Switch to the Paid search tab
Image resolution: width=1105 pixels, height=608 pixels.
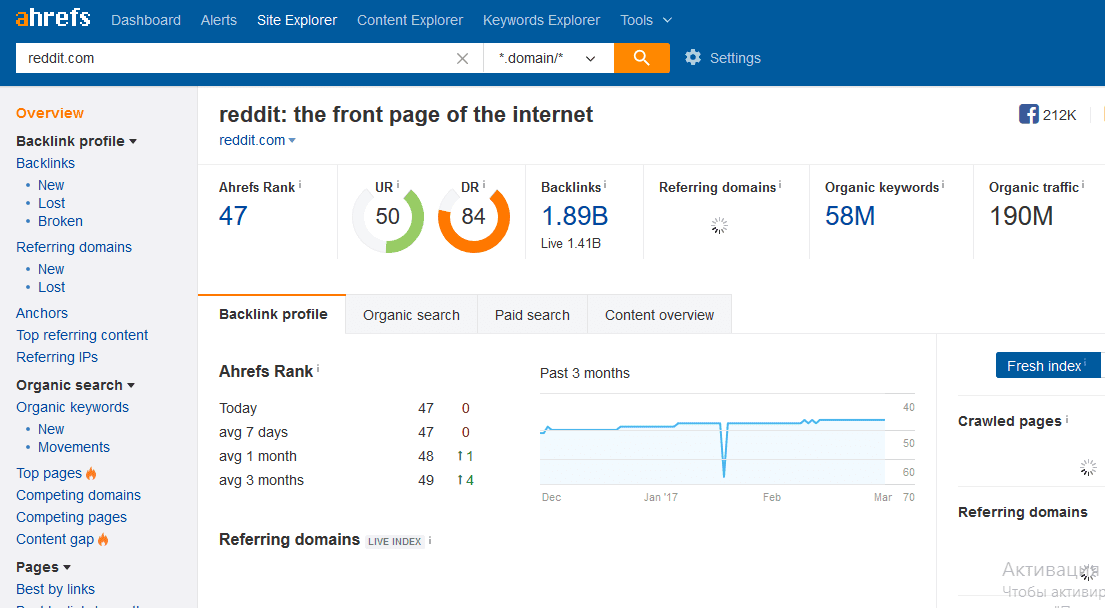[x=532, y=315]
